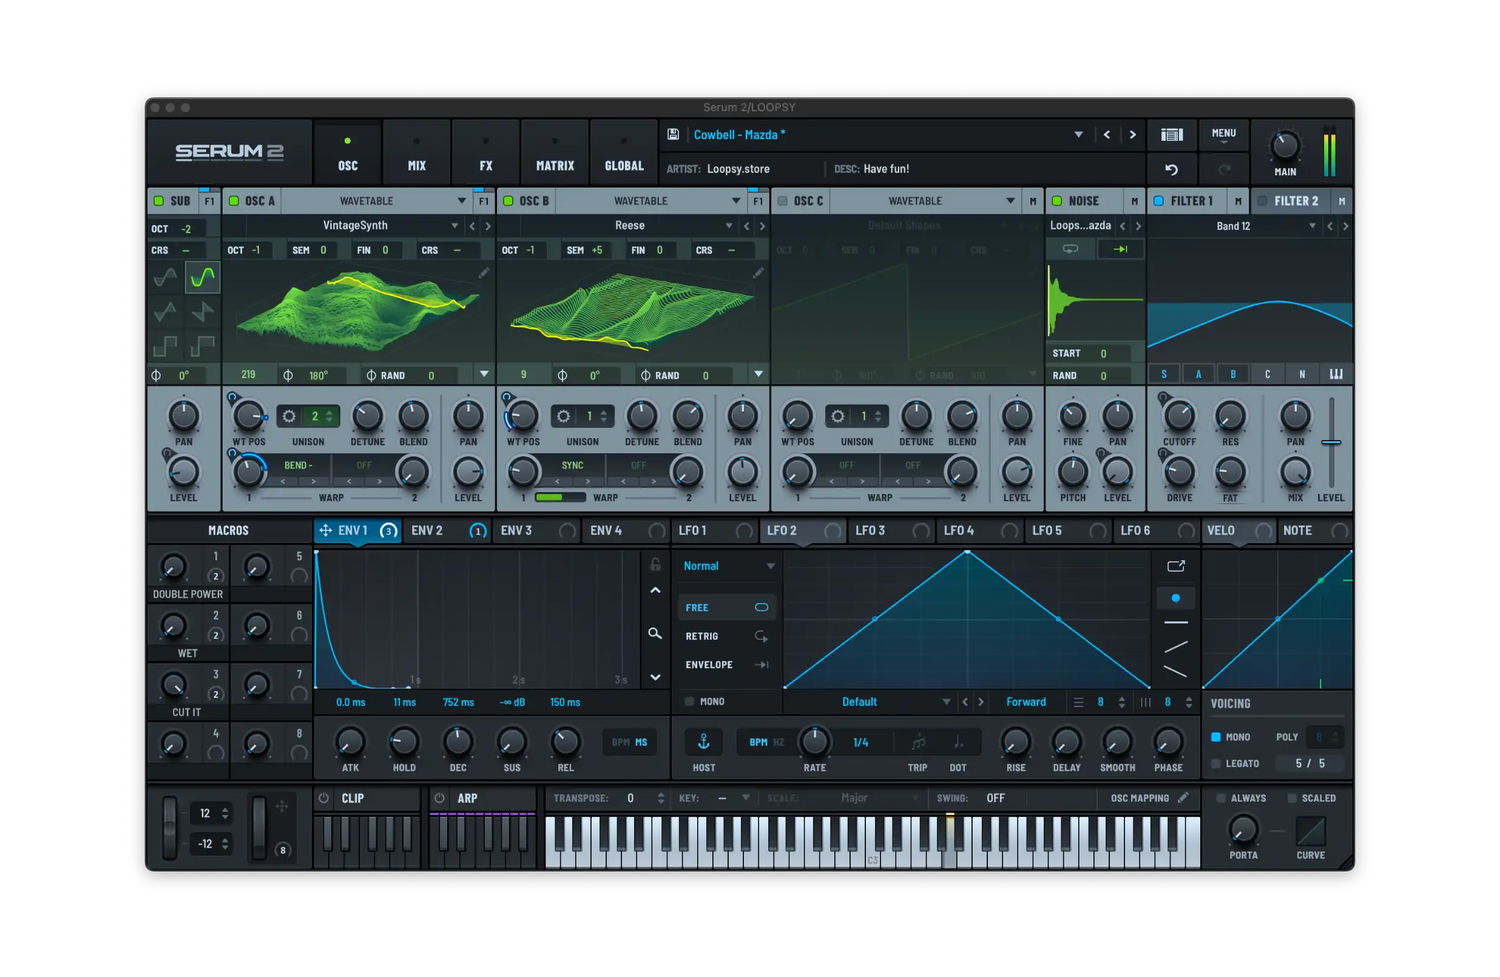Screen dimensions: 1500x977
Task: Open the Band 12 filter type dropdown
Action: [x=1236, y=226]
